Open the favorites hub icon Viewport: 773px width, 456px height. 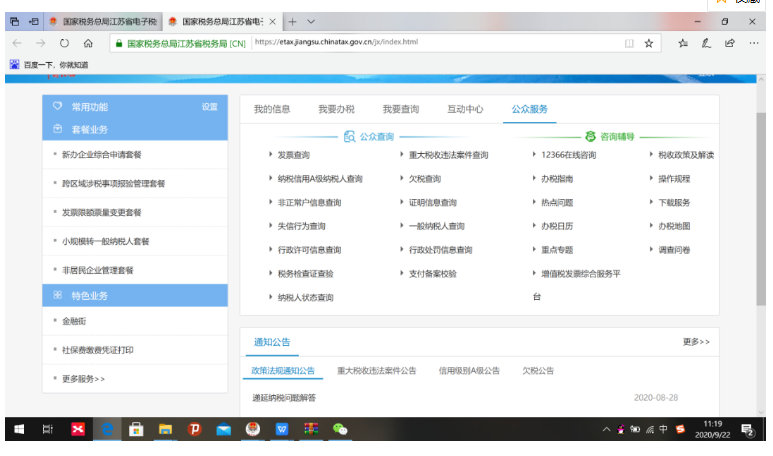(x=683, y=43)
